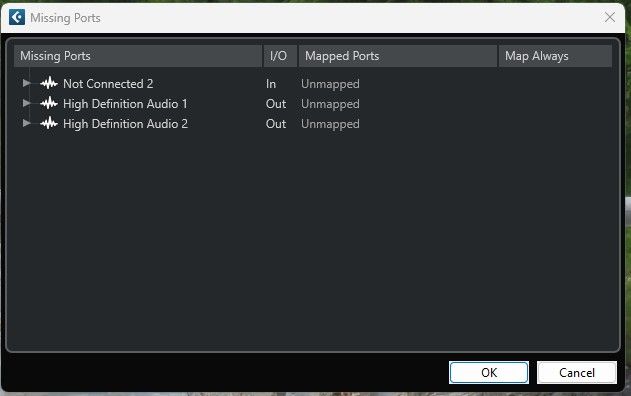Toggle Map Always for Not Connected 2 row
The width and height of the screenshot is (631, 396).
(x=555, y=84)
